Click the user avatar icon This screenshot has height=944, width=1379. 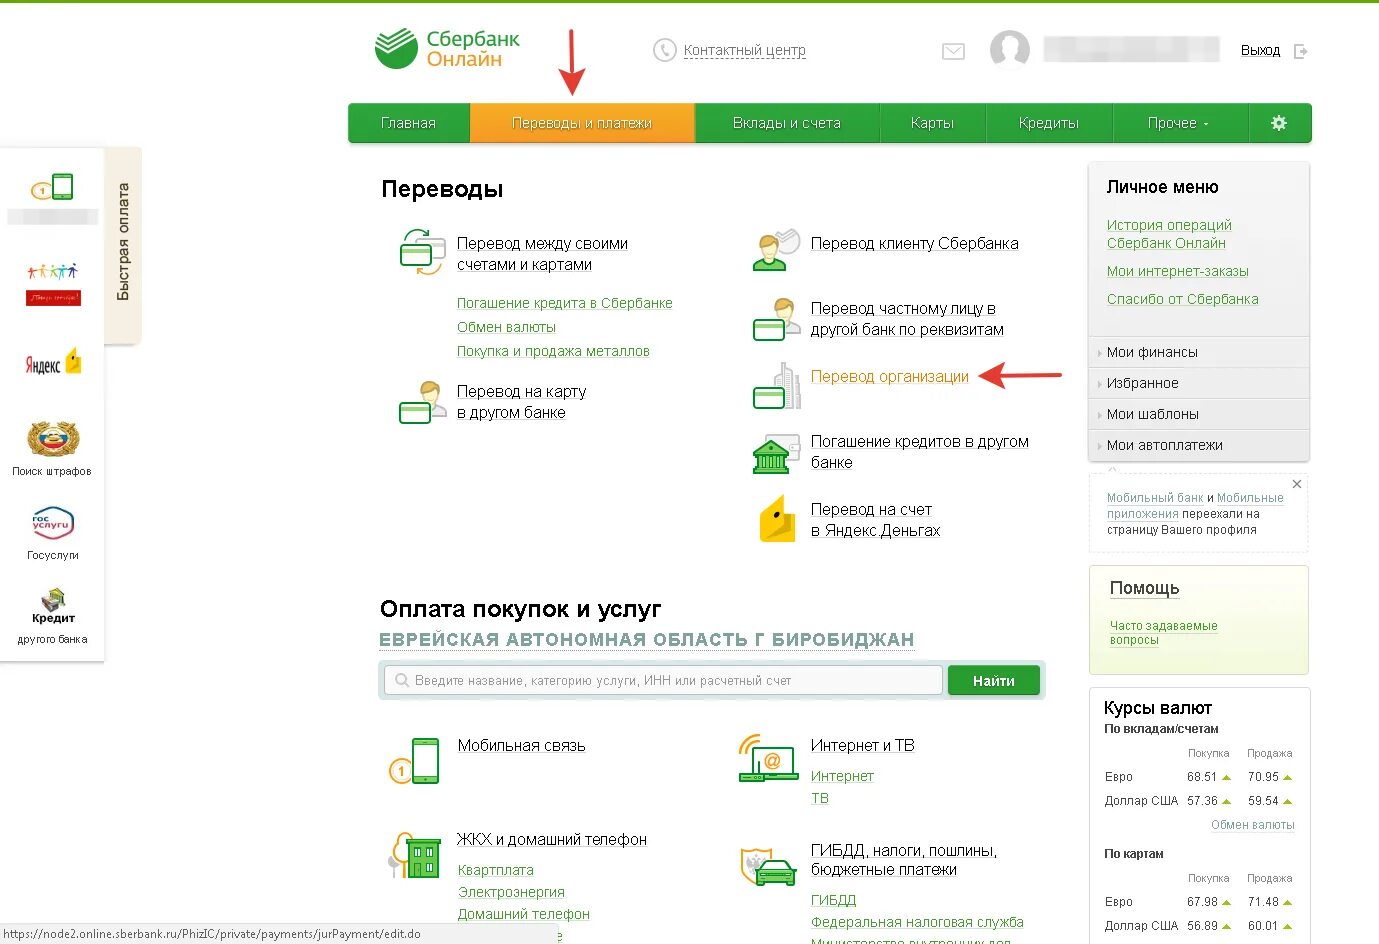[x=1010, y=49]
